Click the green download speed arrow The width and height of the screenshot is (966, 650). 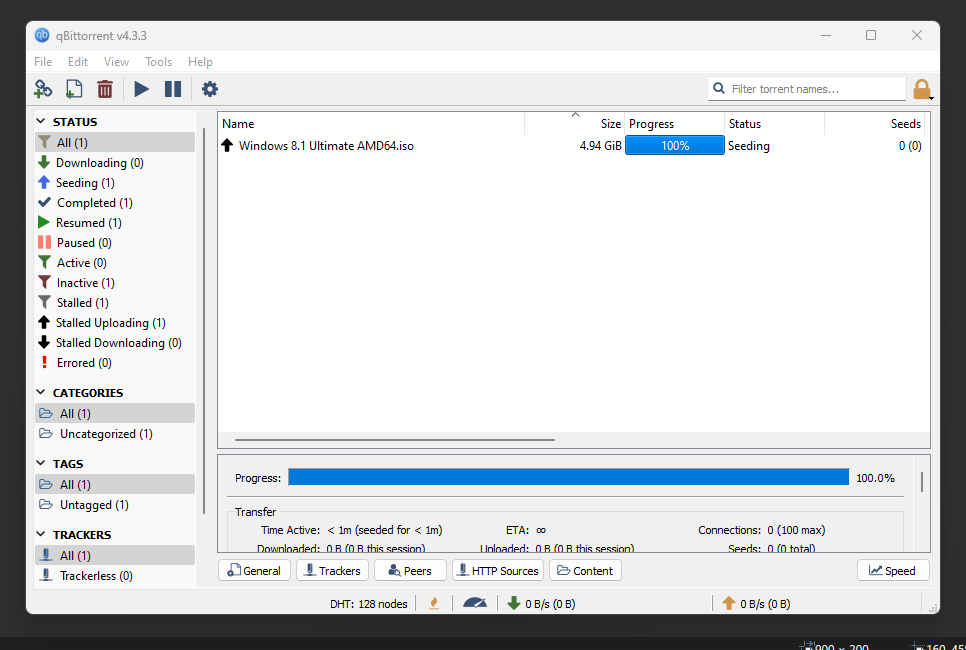[514, 603]
